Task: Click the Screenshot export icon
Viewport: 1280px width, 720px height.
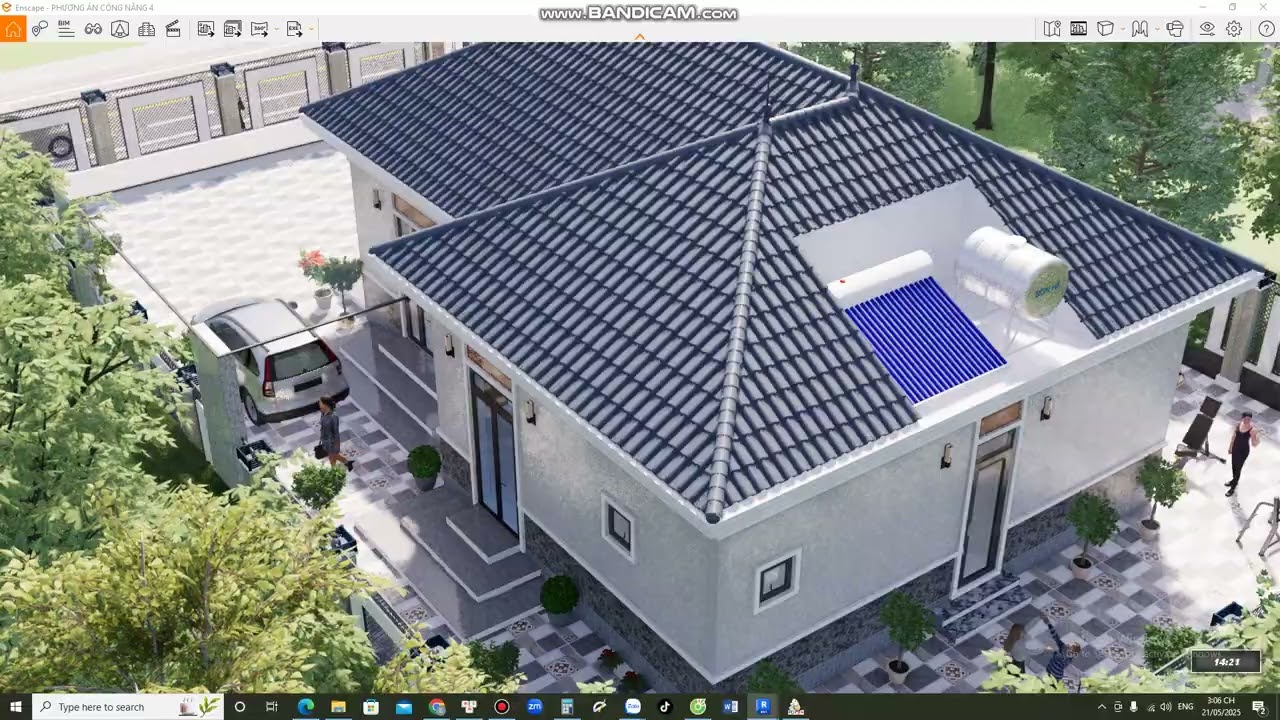Action: click(x=206, y=29)
